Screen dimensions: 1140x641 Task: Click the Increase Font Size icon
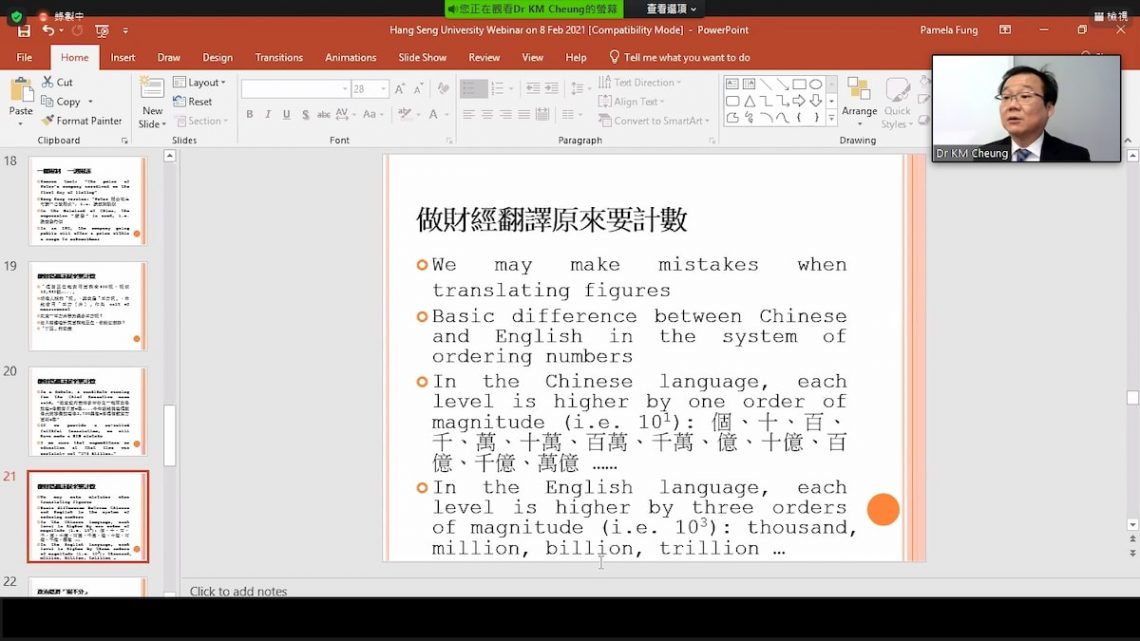(400, 89)
